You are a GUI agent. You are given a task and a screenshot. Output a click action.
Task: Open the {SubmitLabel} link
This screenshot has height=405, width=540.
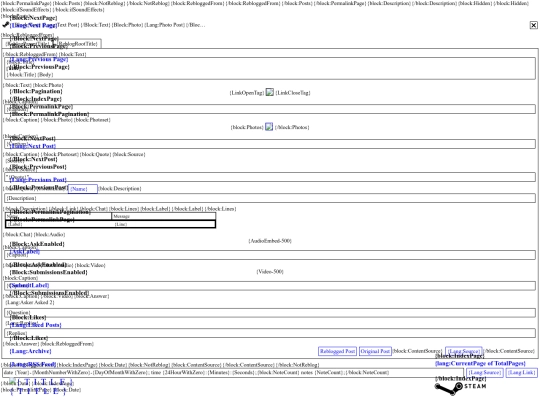click(x=29, y=285)
